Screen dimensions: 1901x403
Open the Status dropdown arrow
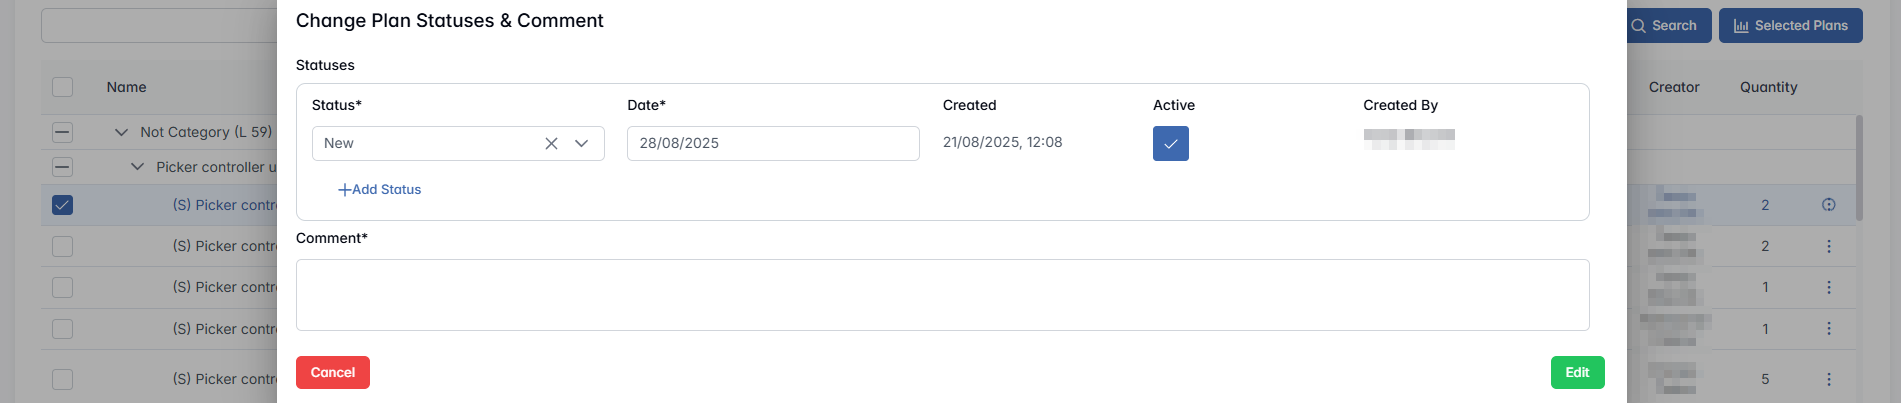click(581, 143)
